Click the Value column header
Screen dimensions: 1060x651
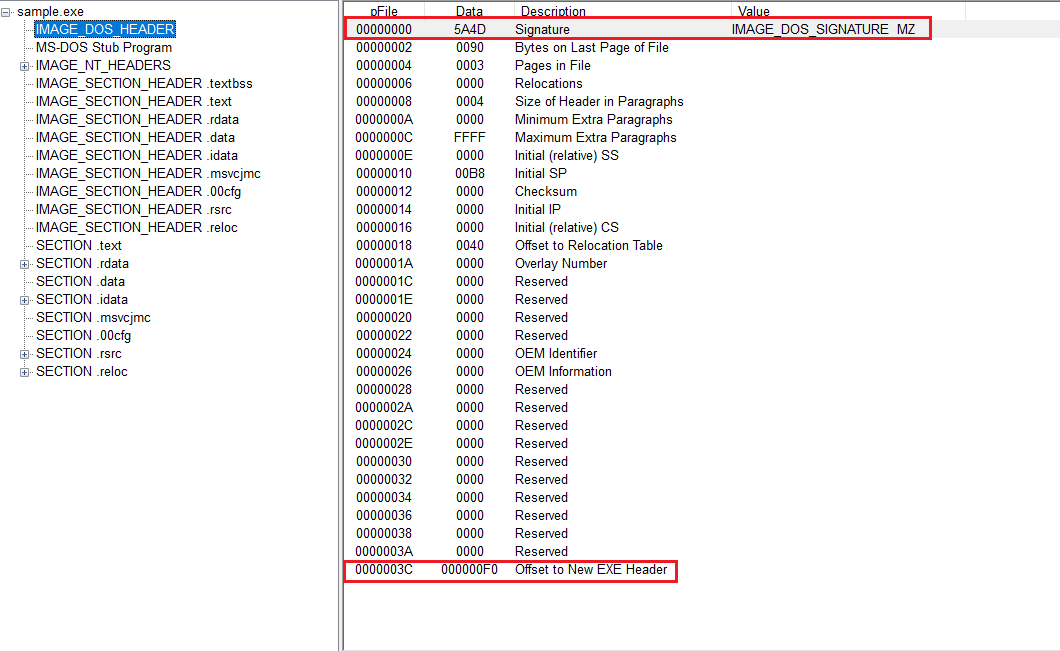(753, 11)
